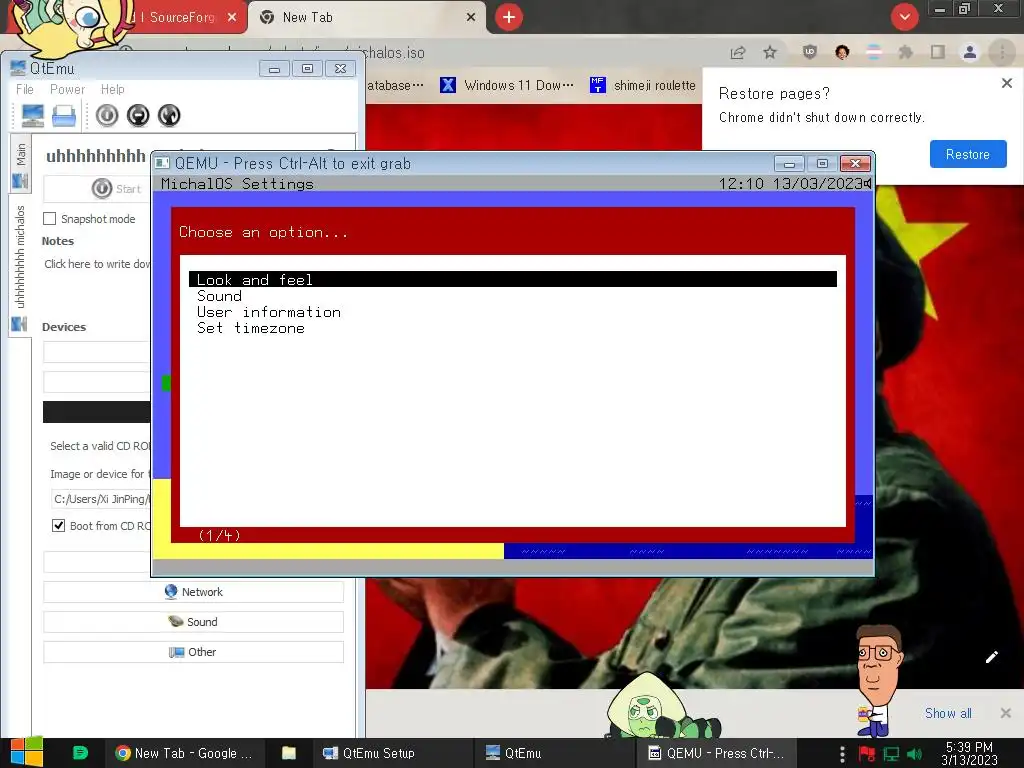
Task: Expand the Other device section
Action: [193, 652]
